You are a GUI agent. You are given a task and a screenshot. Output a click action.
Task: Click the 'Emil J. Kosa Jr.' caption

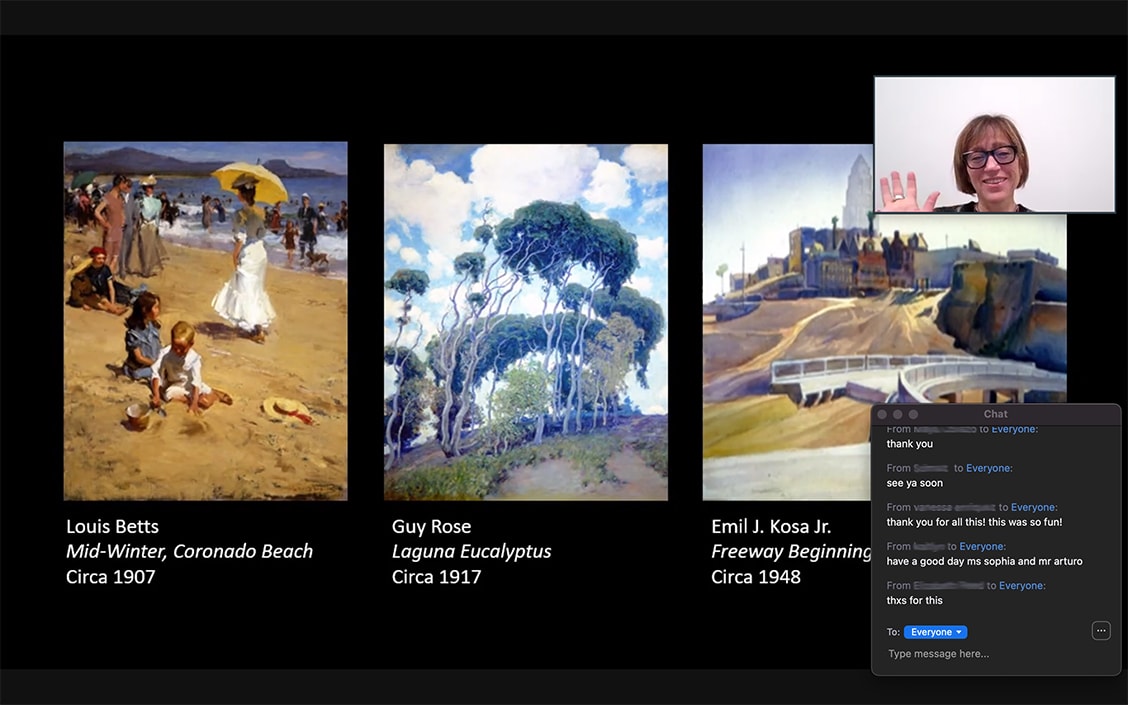[770, 527]
